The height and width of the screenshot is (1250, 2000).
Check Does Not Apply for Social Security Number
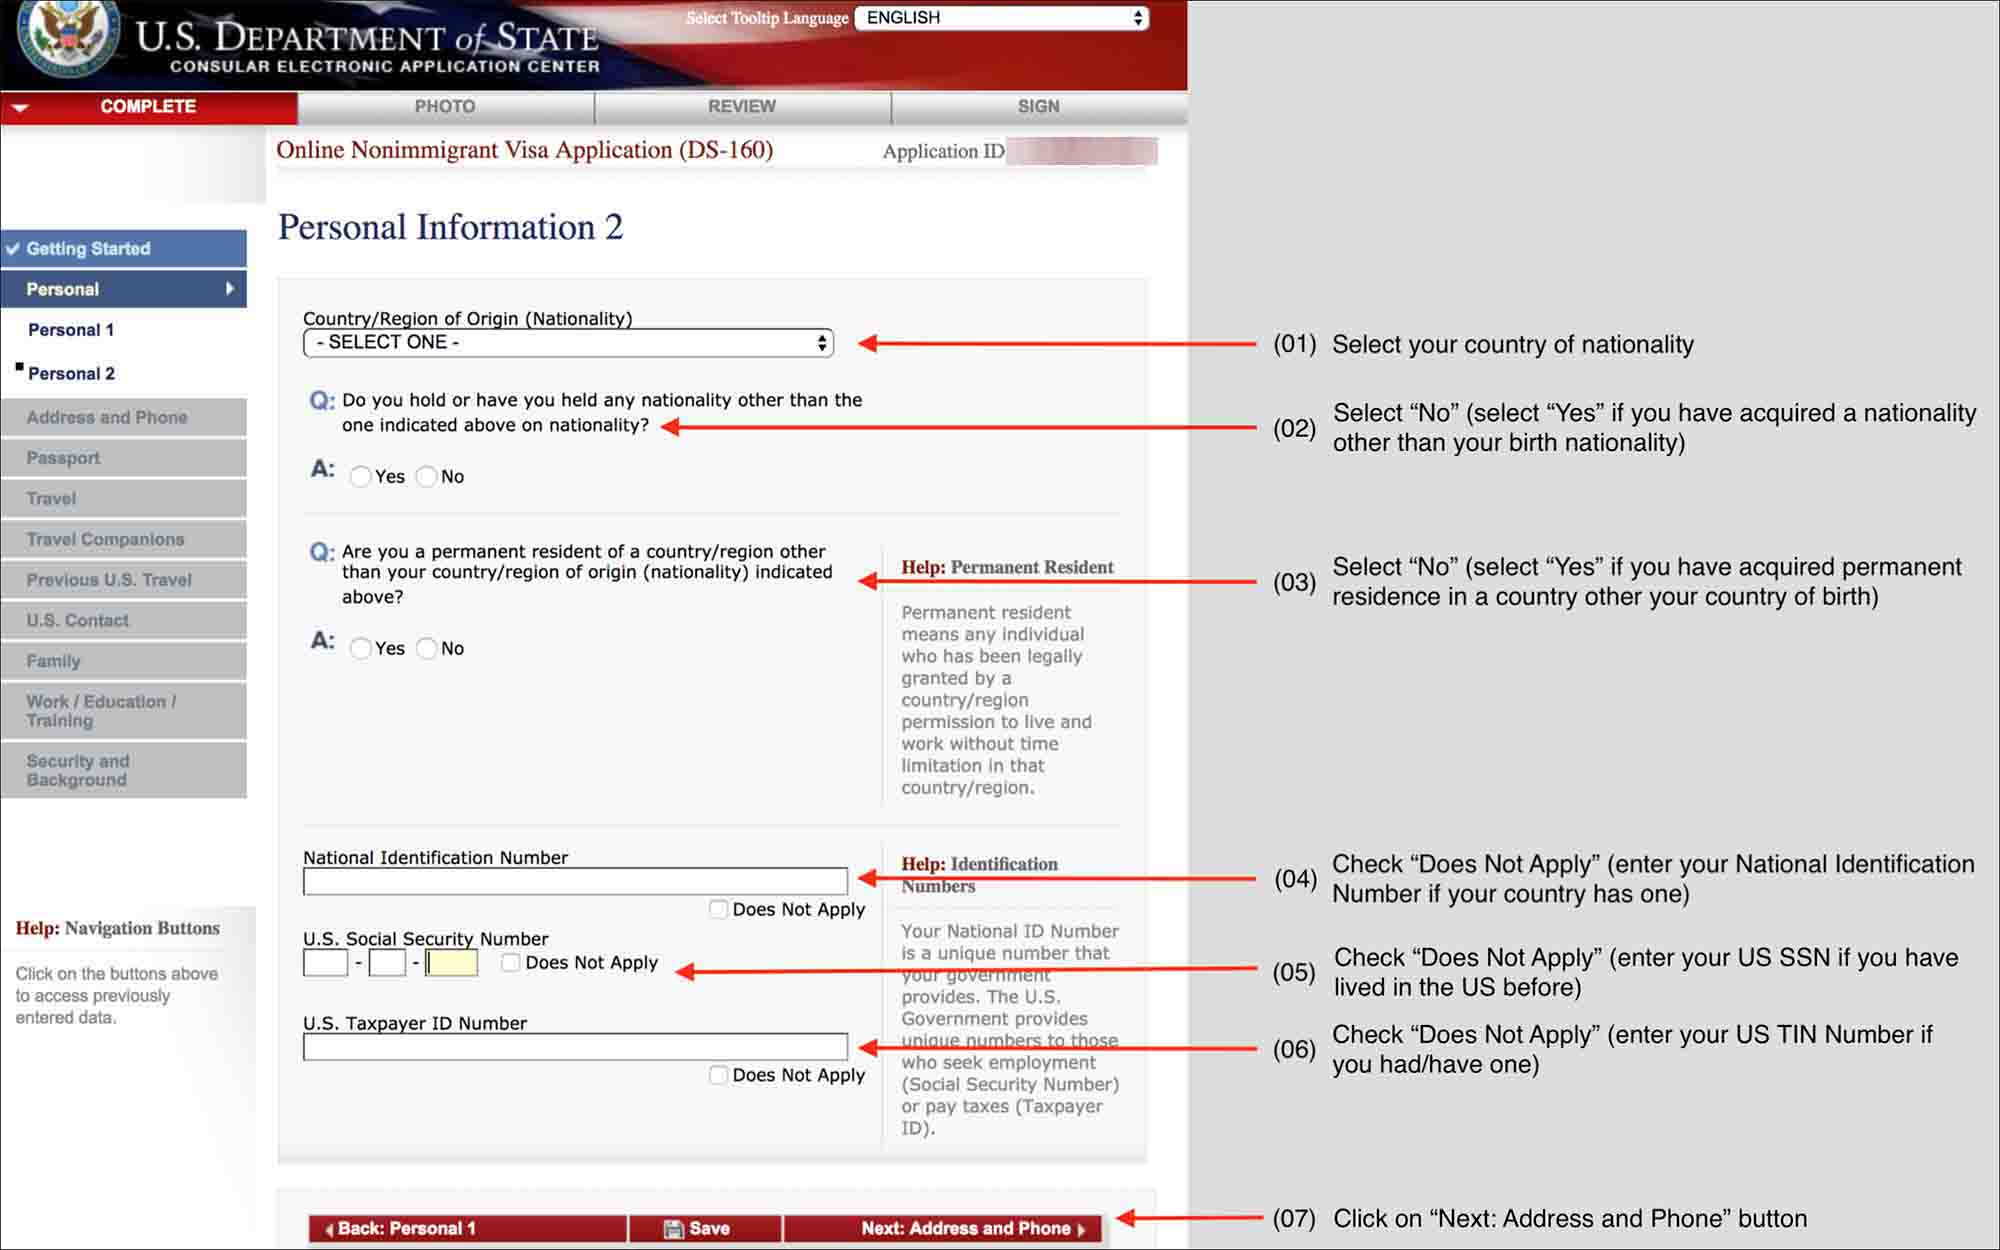click(511, 962)
